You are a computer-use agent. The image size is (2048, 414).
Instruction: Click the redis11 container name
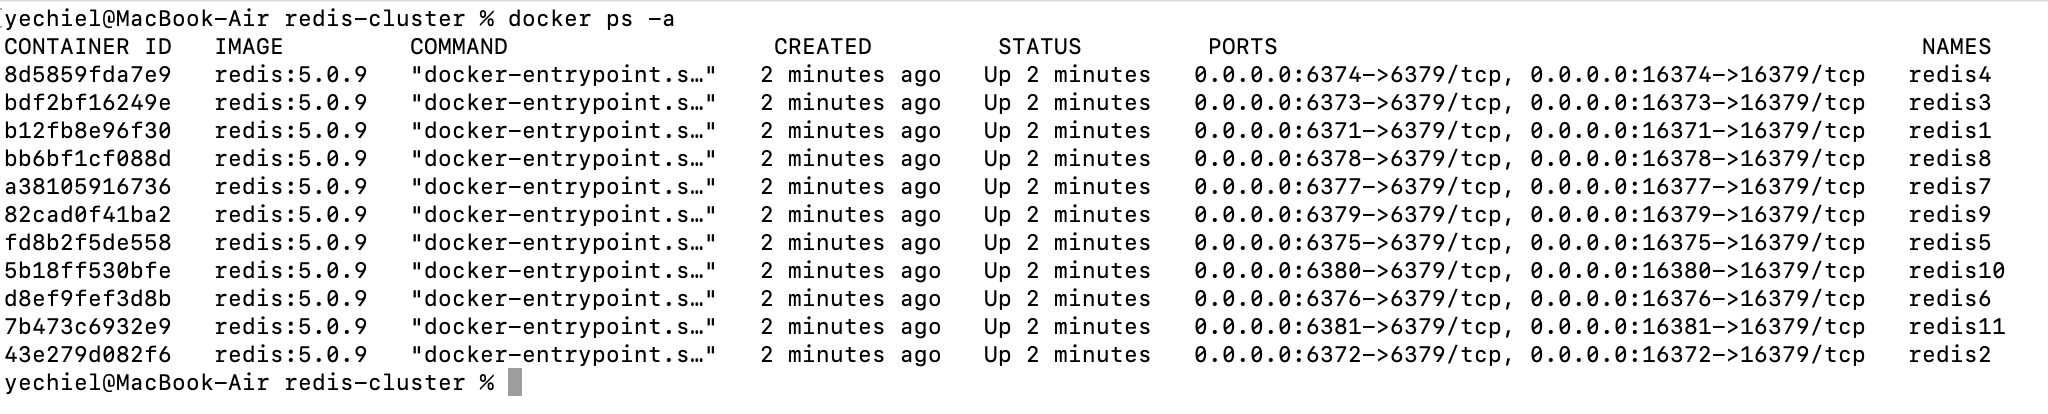[x=1956, y=327]
